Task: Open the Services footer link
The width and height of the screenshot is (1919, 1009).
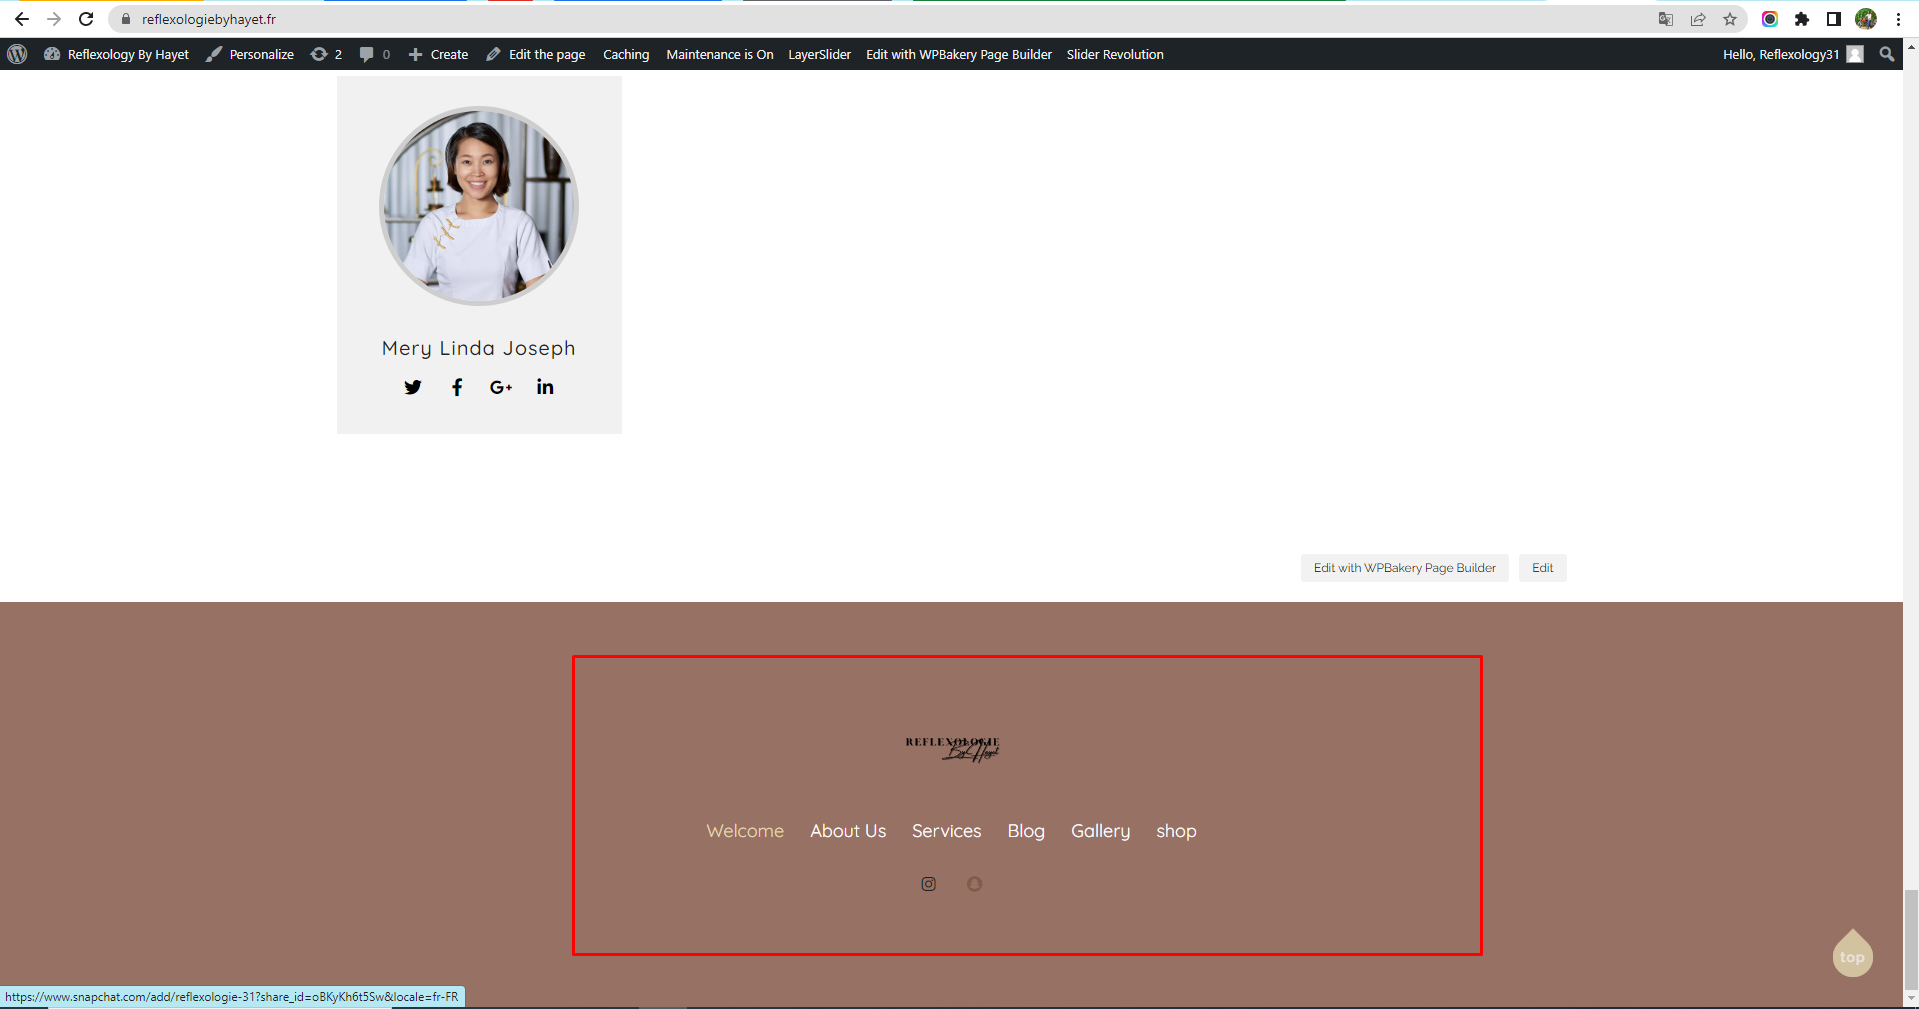Action: (947, 831)
